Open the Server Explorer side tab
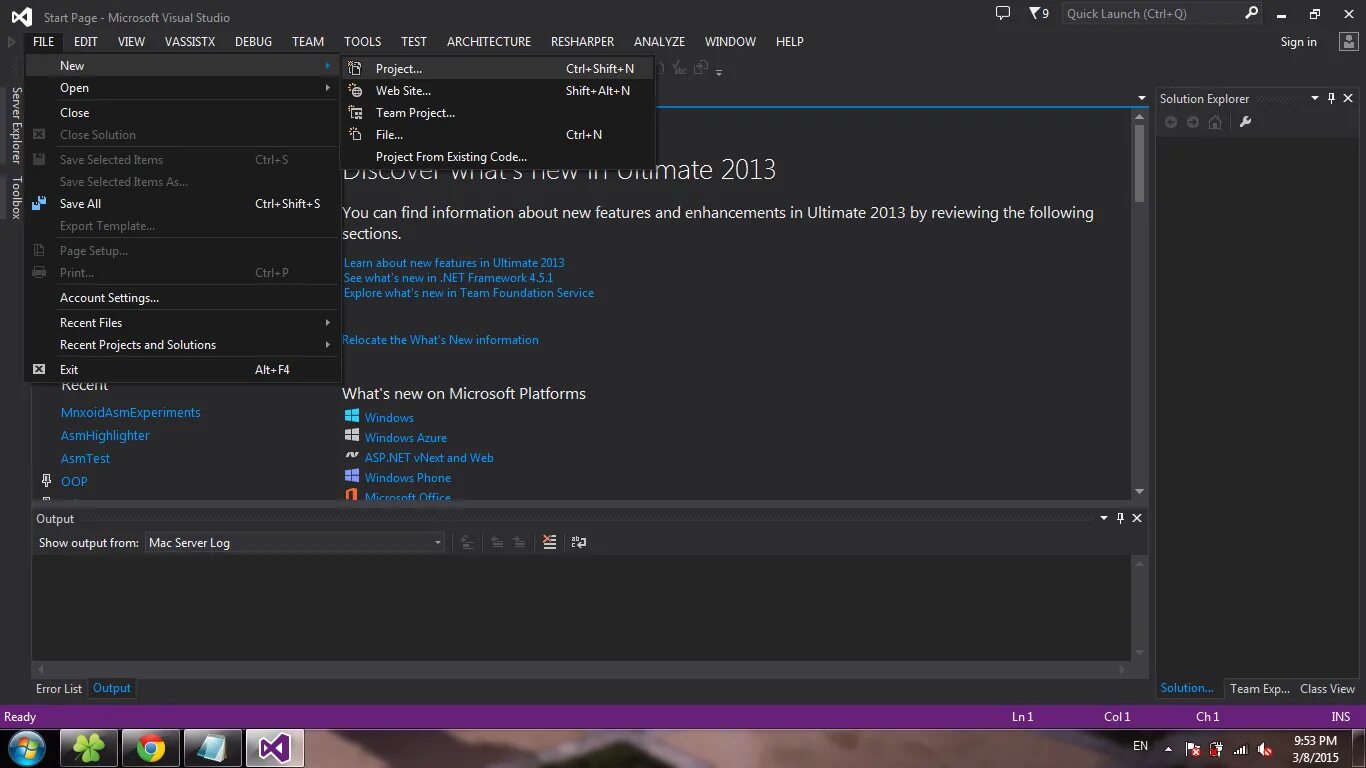The width and height of the screenshot is (1366, 768). click(16, 125)
